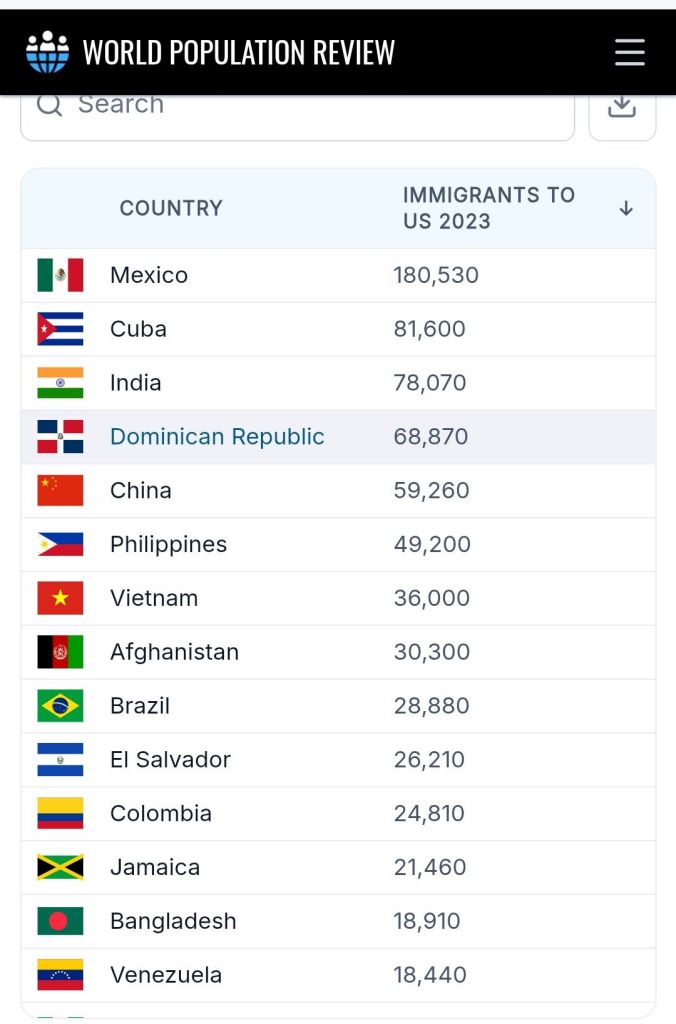Sort by the descending arrow indicator
Screen dimensions: 676x1024
coord(626,208)
